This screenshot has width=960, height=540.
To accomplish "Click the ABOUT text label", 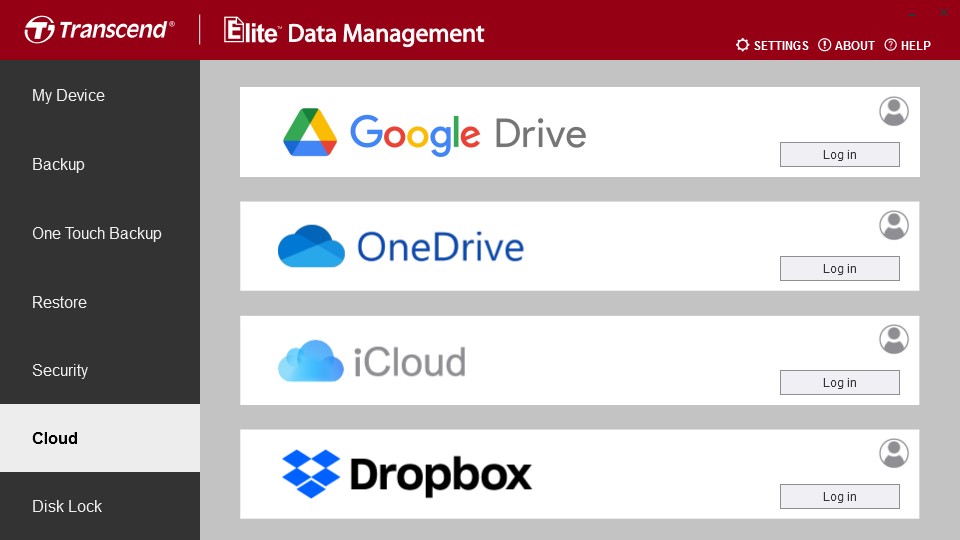I will [854, 45].
